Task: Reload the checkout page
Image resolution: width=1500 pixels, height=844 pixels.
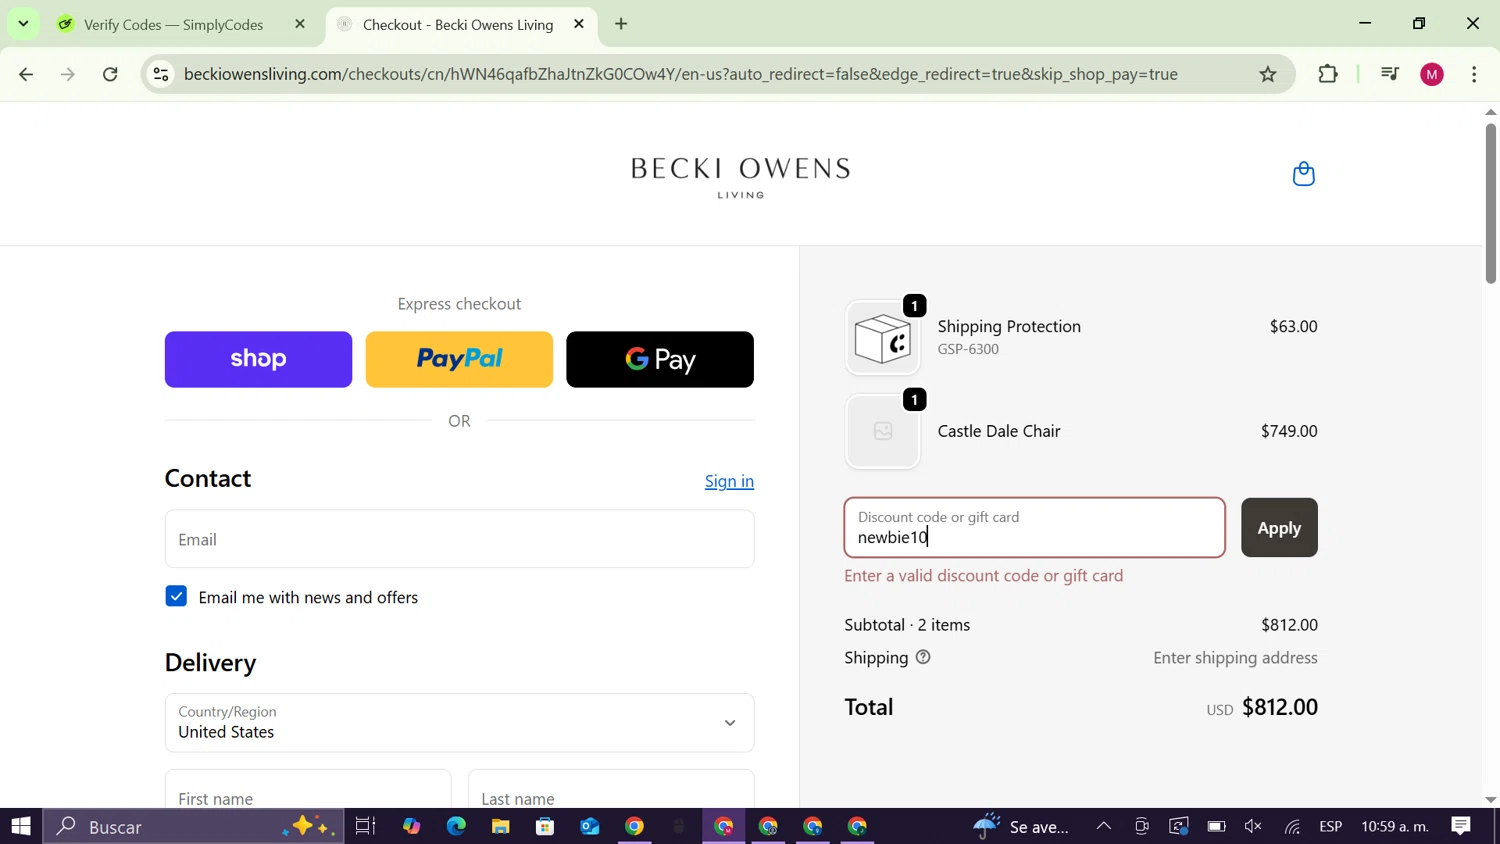Action: tap(111, 74)
